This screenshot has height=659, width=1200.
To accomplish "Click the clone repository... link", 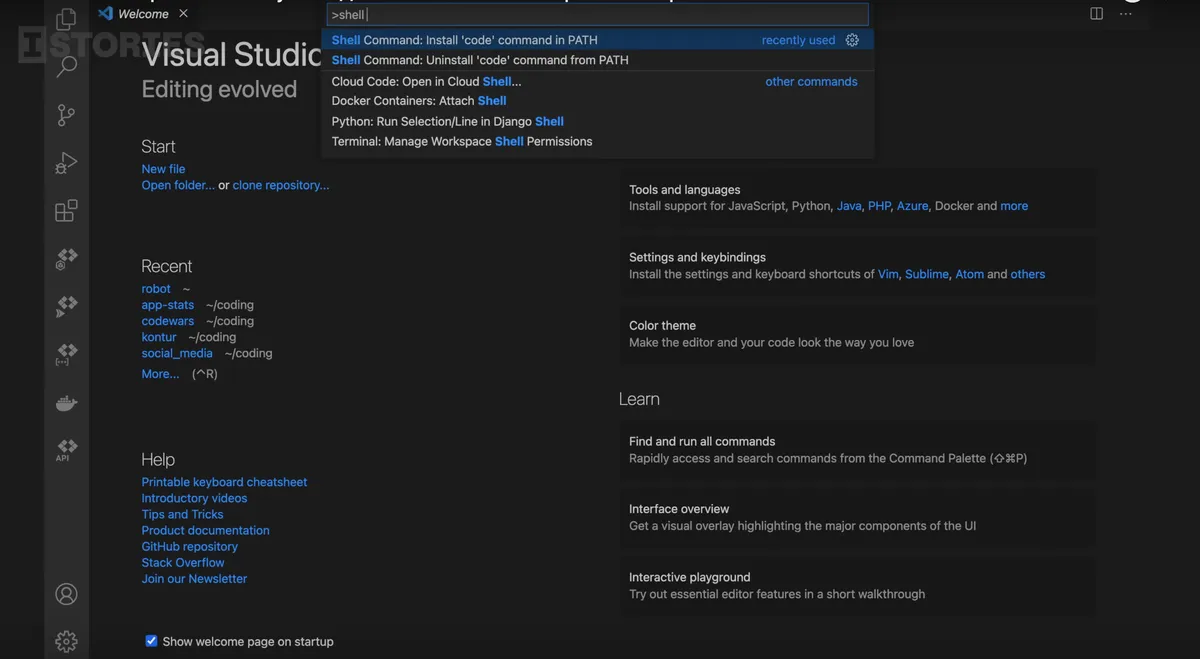I will click(281, 185).
